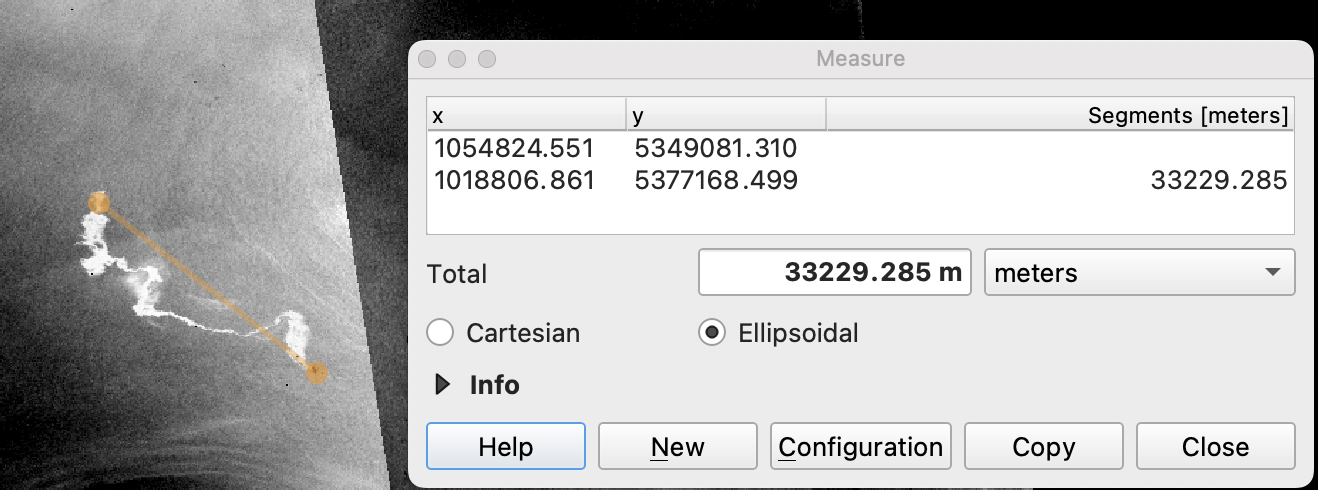The image size is (1318, 490).
Task: Select the x value 1054824.551
Action: pos(514,150)
